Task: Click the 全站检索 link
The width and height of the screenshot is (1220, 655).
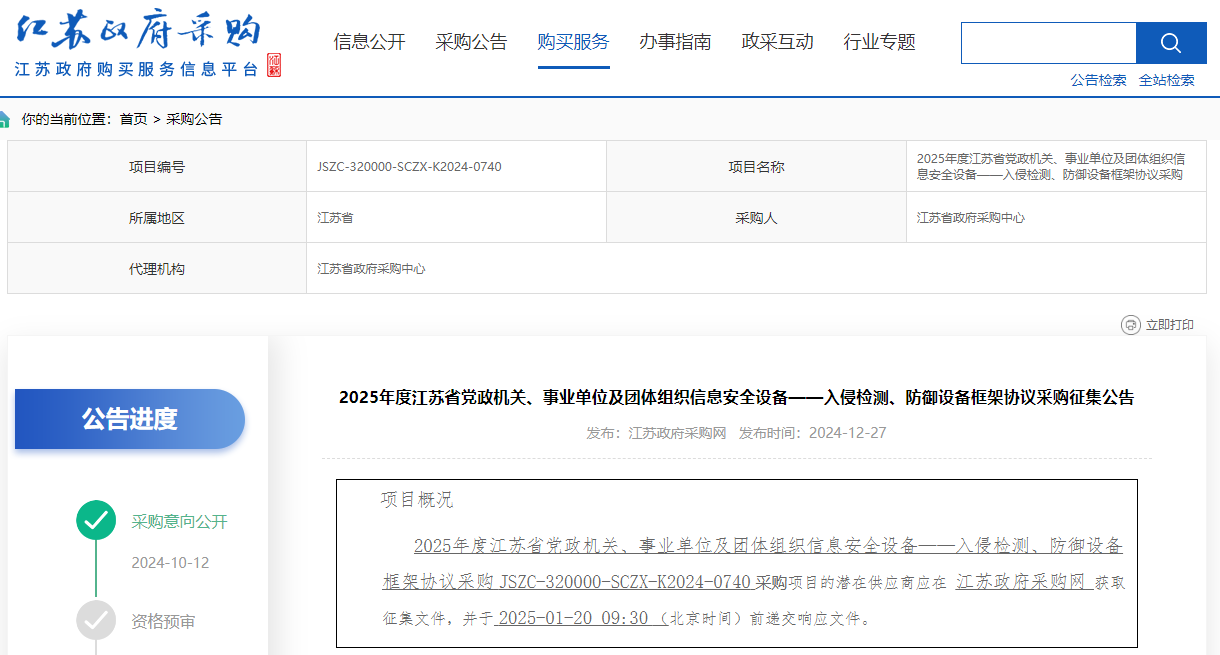Action: click(x=1166, y=80)
